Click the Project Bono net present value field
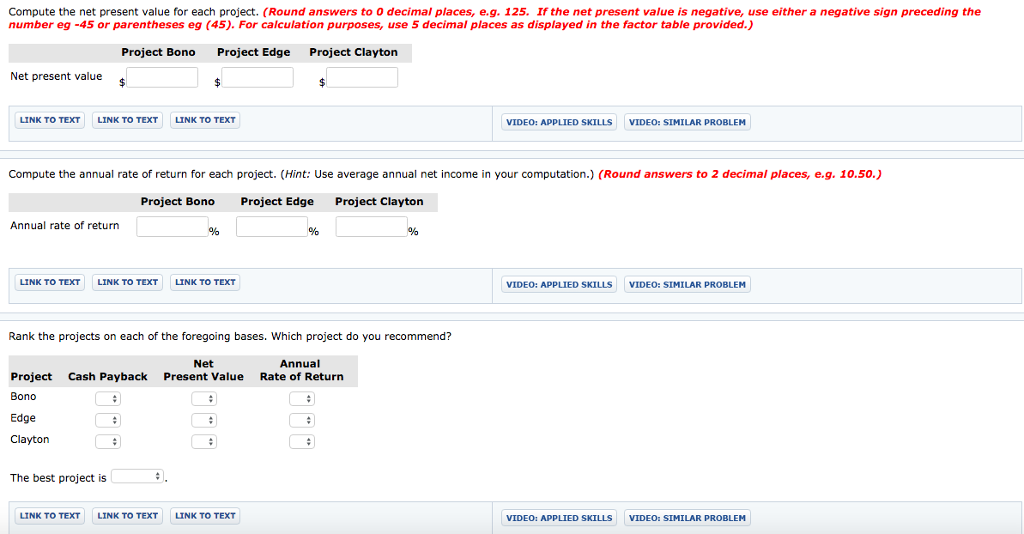 [161, 78]
